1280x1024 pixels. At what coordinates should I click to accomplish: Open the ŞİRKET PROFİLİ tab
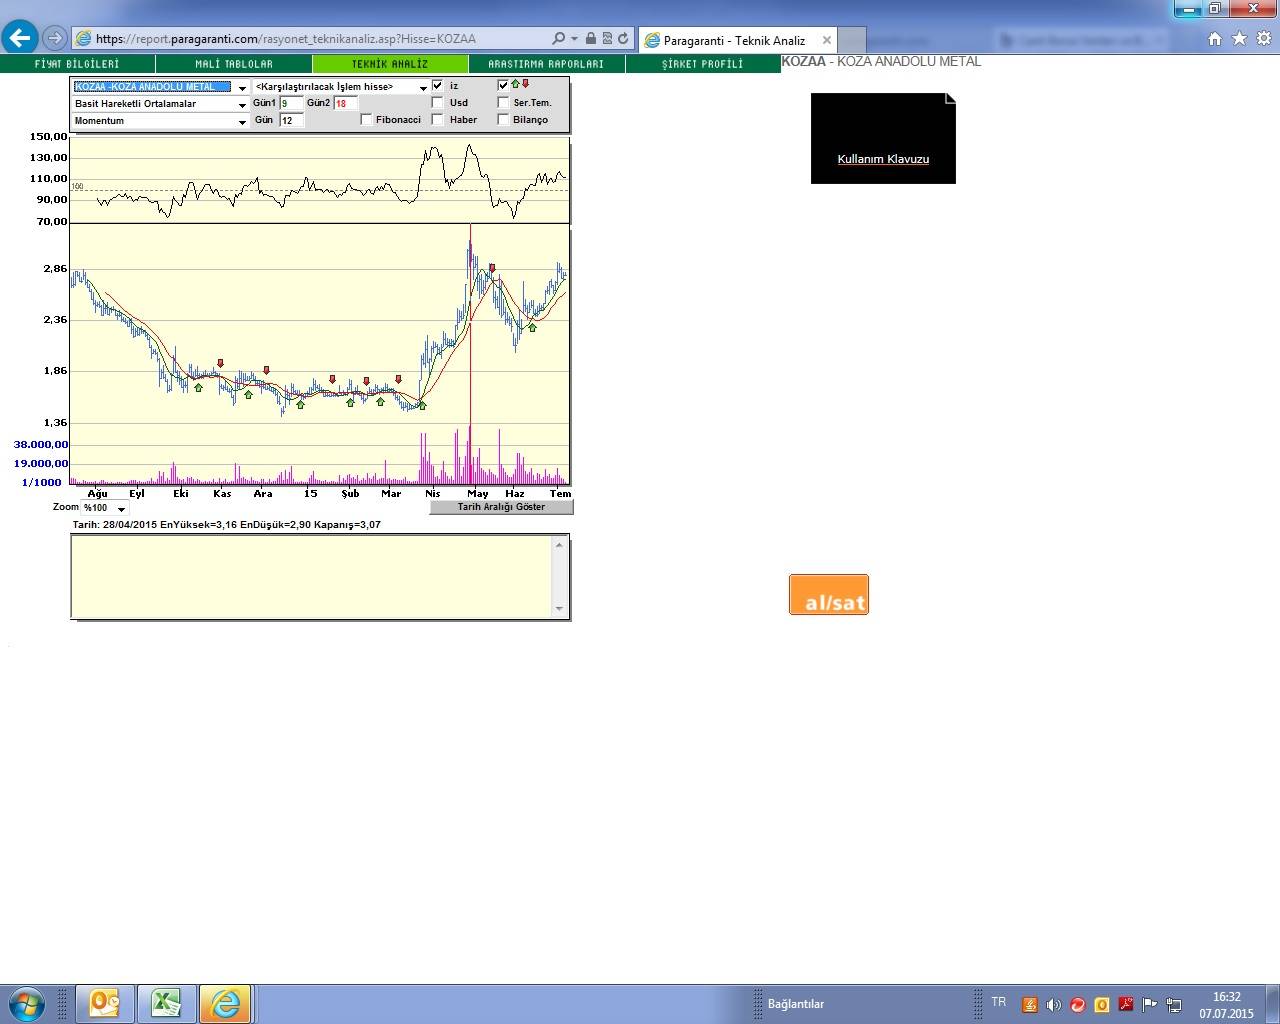tap(702, 64)
